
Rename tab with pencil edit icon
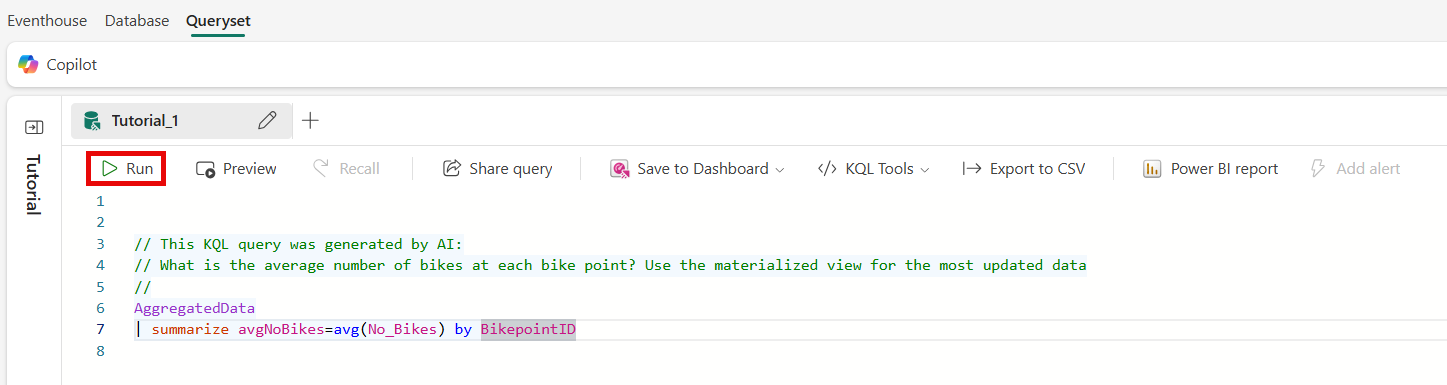coord(267,121)
